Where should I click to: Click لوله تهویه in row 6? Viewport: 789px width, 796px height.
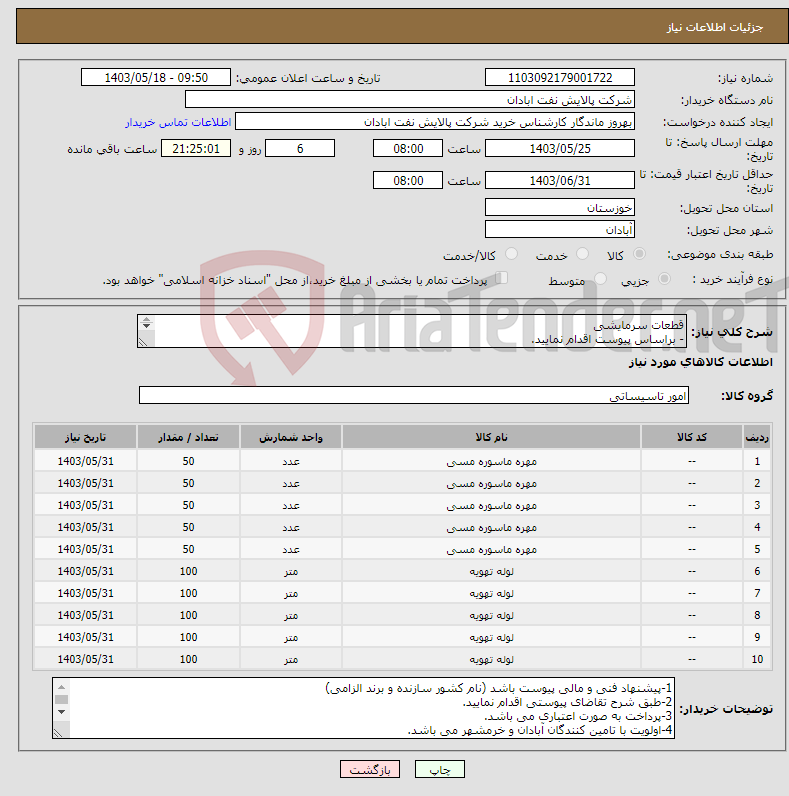[491, 572]
